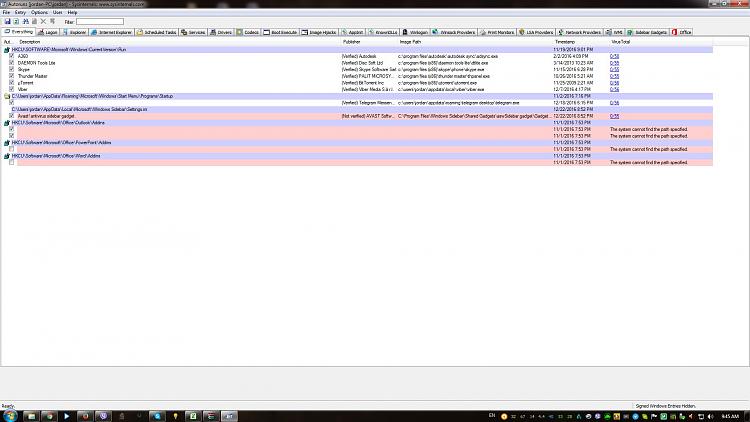This screenshot has width=750, height=422.
Task: Open Excel from the taskbar
Action: tap(193, 416)
